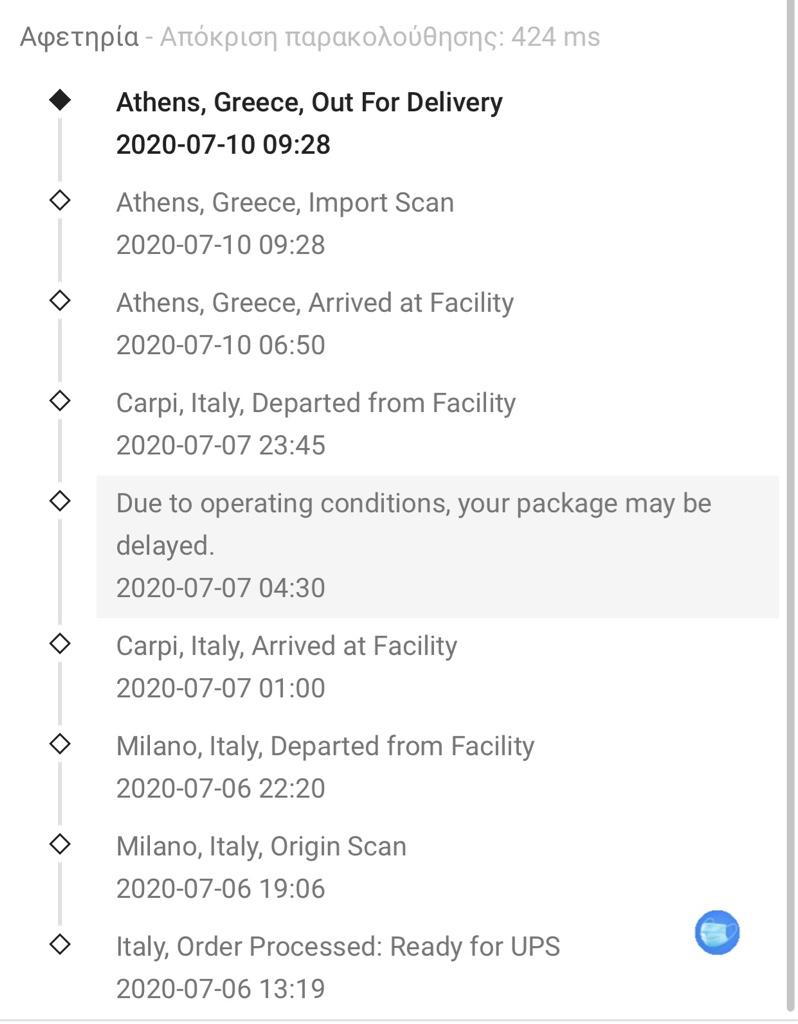Screen dimensions: 798x1024
Task: Select the Athens, Greece, Import Scan entry
Action: tap(285, 203)
